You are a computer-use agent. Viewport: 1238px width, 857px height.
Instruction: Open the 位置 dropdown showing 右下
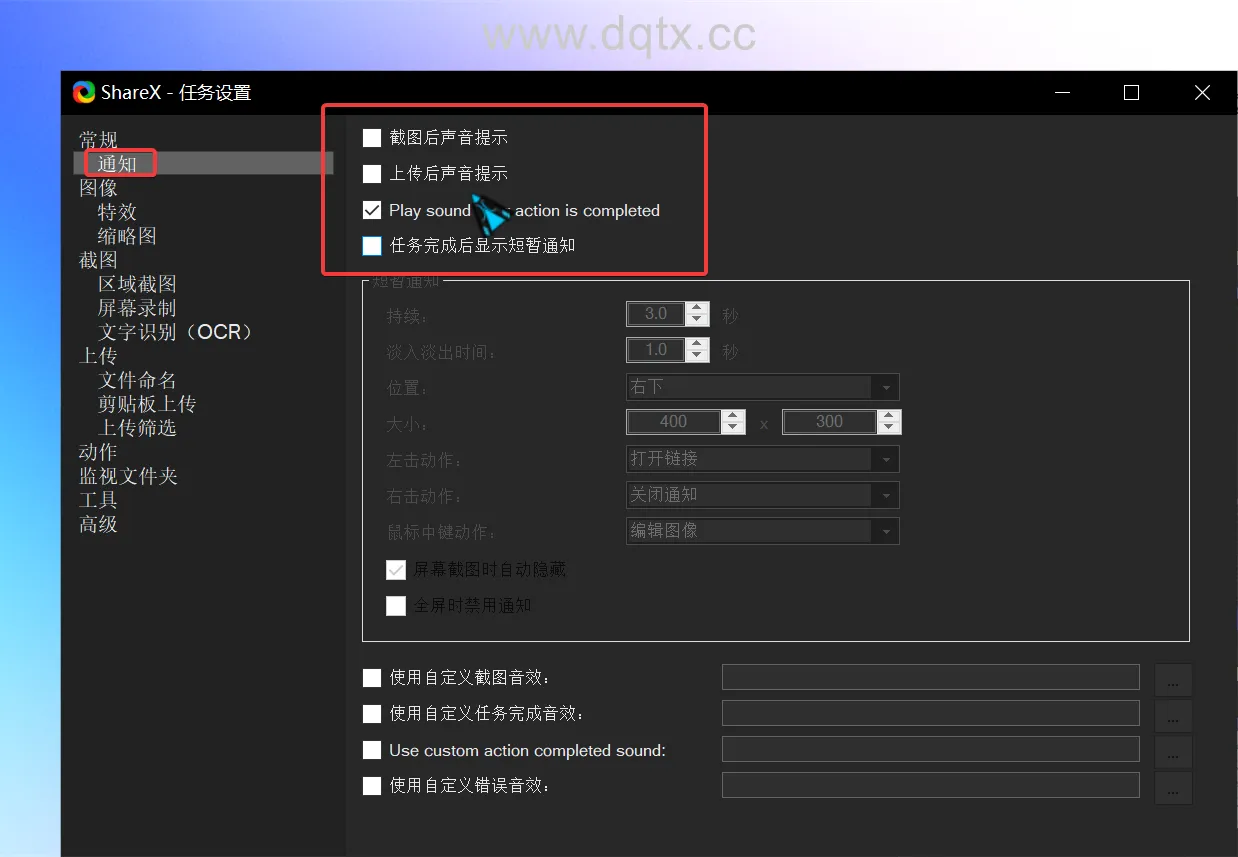pyautogui.click(x=761, y=387)
